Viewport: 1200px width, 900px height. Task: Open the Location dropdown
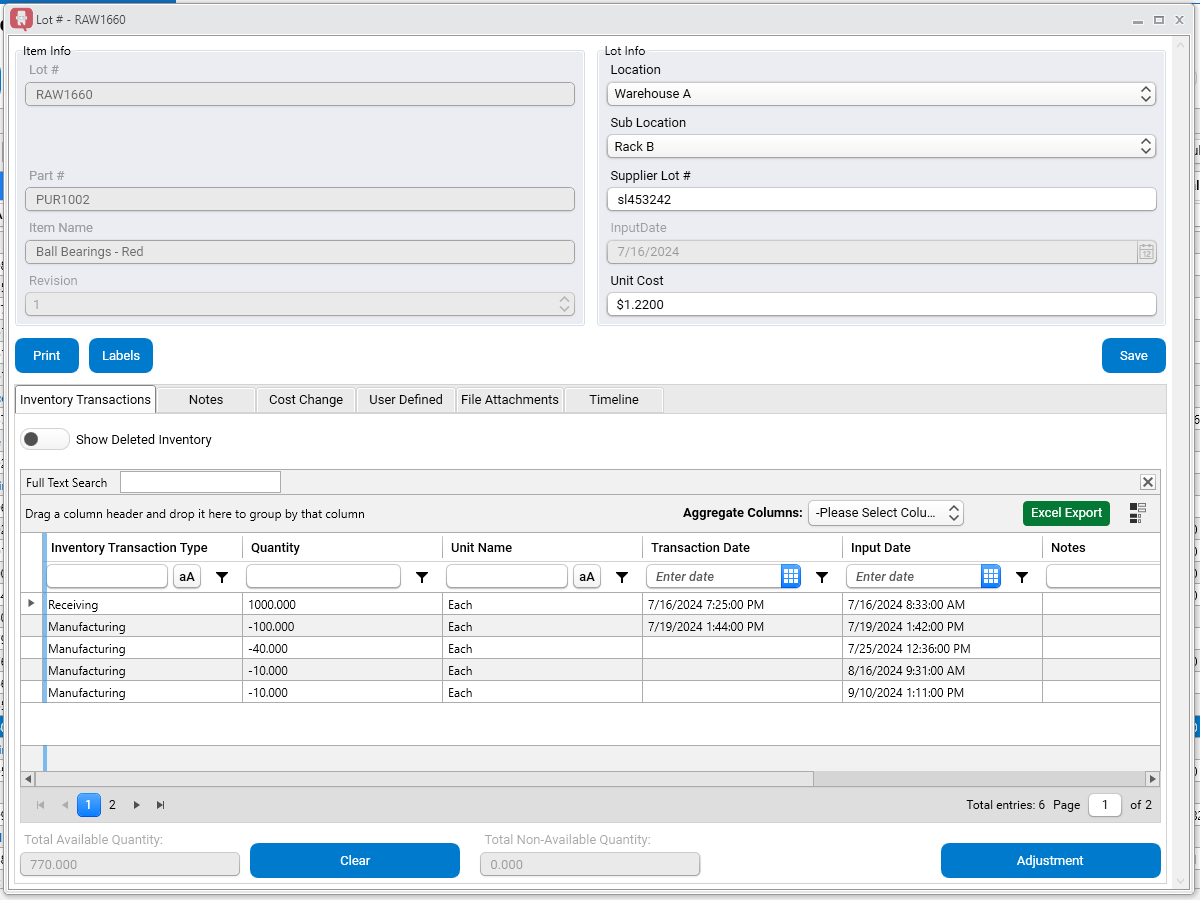(x=1146, y=93)
